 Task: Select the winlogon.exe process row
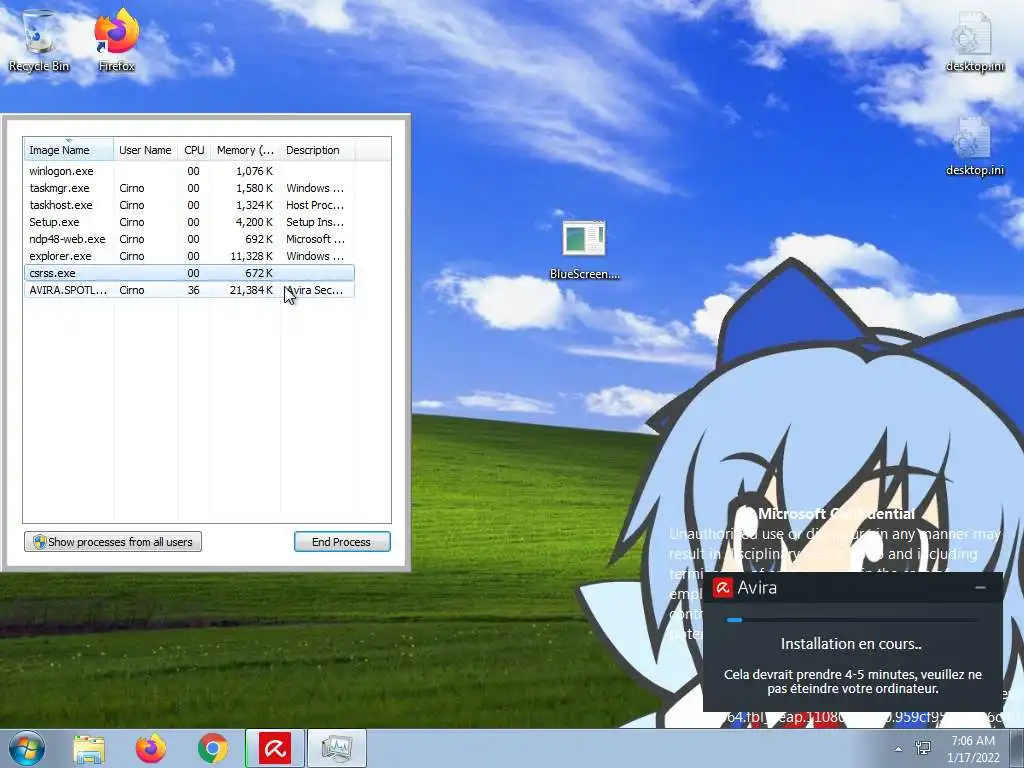click(189, 171)
